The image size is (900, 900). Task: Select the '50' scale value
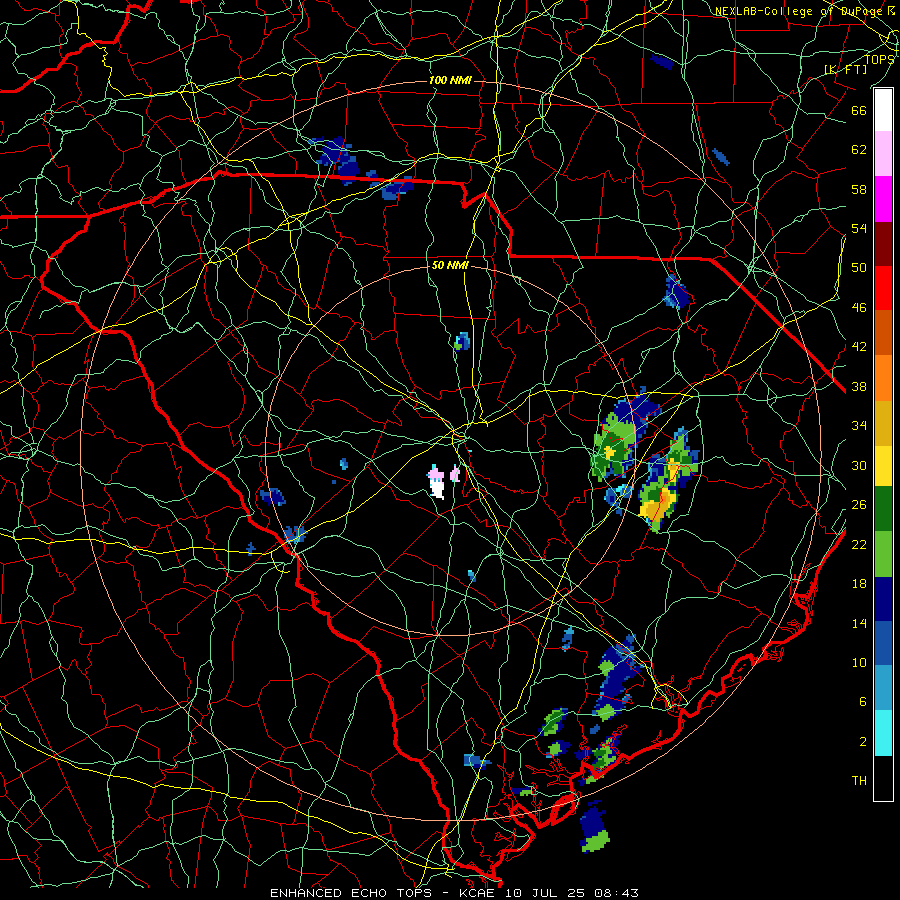click(x=859, y=268)
